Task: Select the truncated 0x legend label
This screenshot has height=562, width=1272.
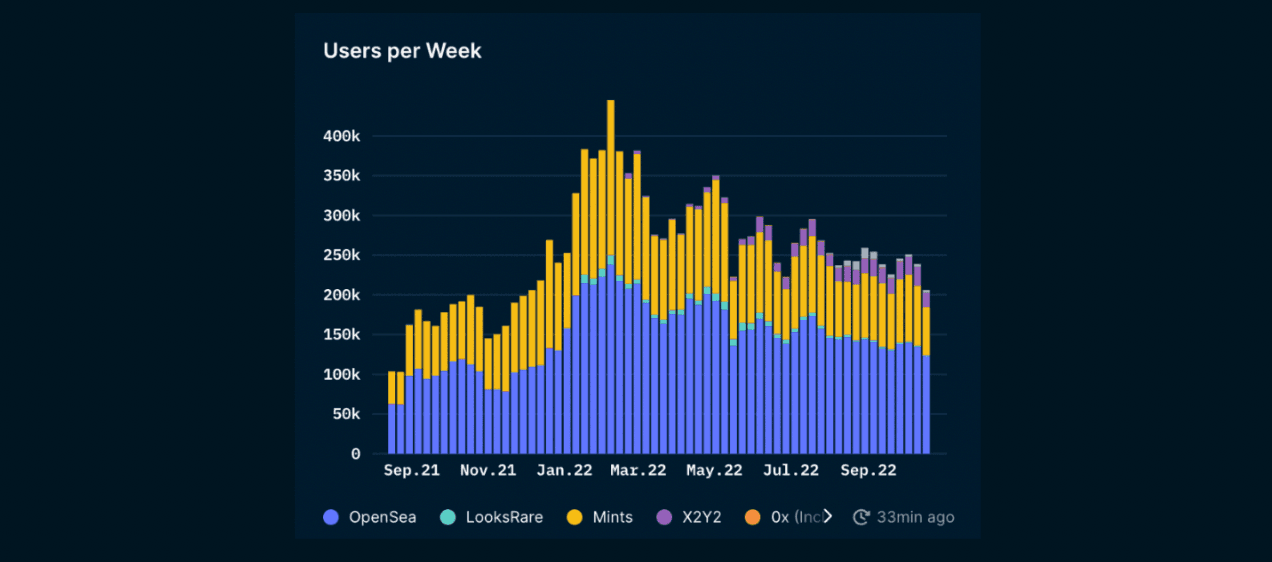Action: click(x=795, y=517)
